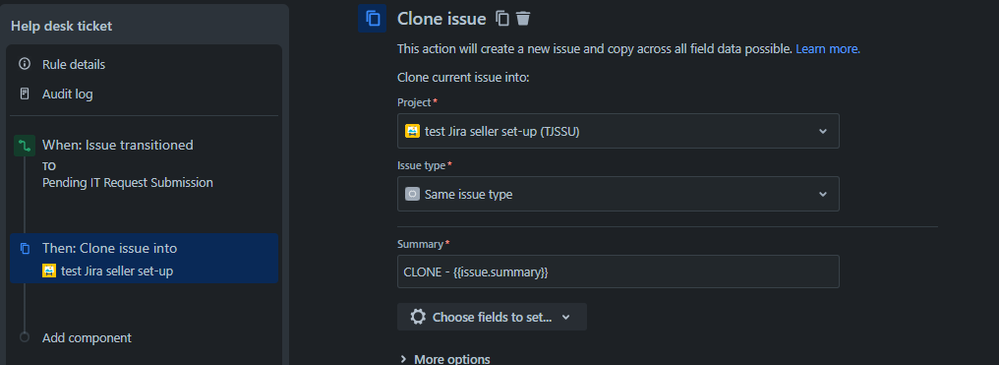Expand the More options section
This screenshot has width=999, height=365.
[445, 359]
